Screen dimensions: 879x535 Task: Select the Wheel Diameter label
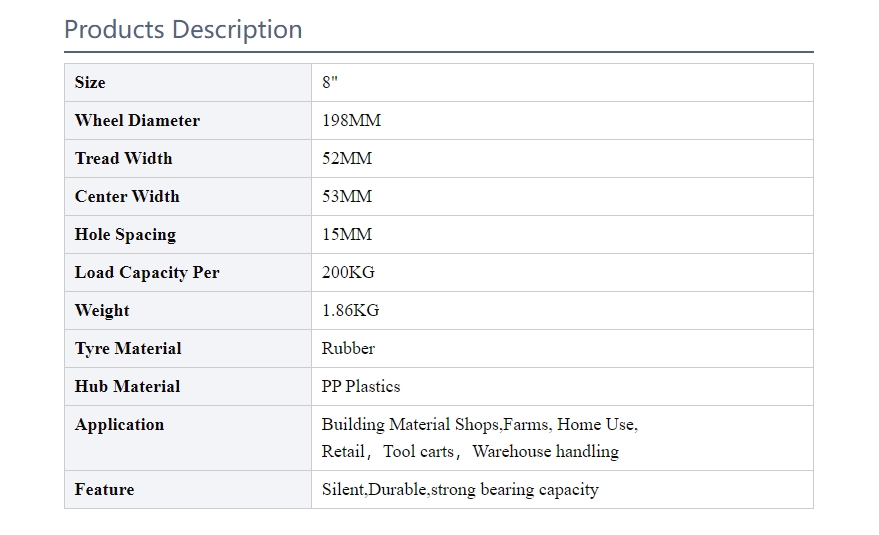point(137,121)
